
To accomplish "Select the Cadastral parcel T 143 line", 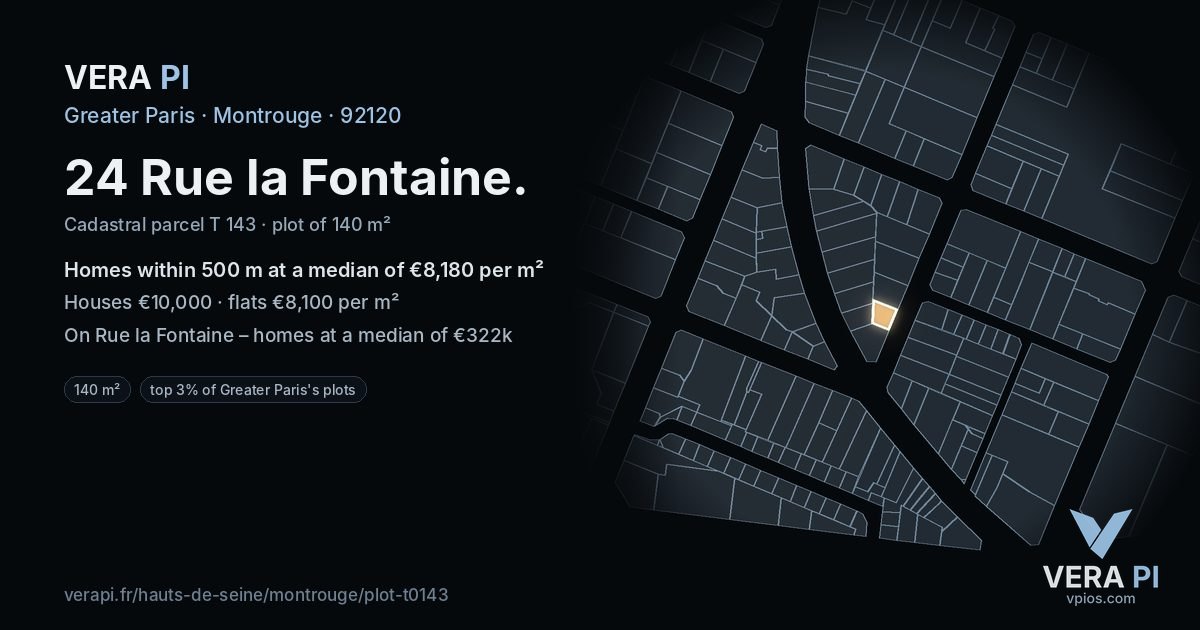I will 227,224.
